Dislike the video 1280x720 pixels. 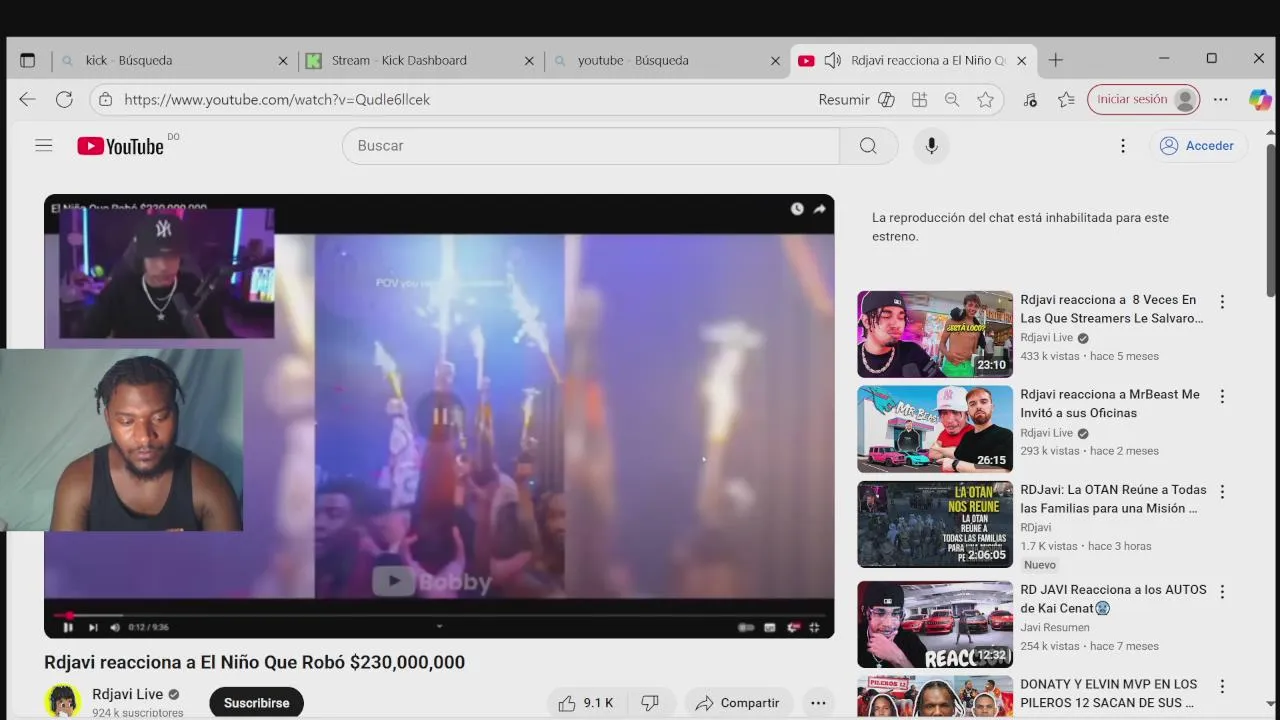click(x=650, y=703)
